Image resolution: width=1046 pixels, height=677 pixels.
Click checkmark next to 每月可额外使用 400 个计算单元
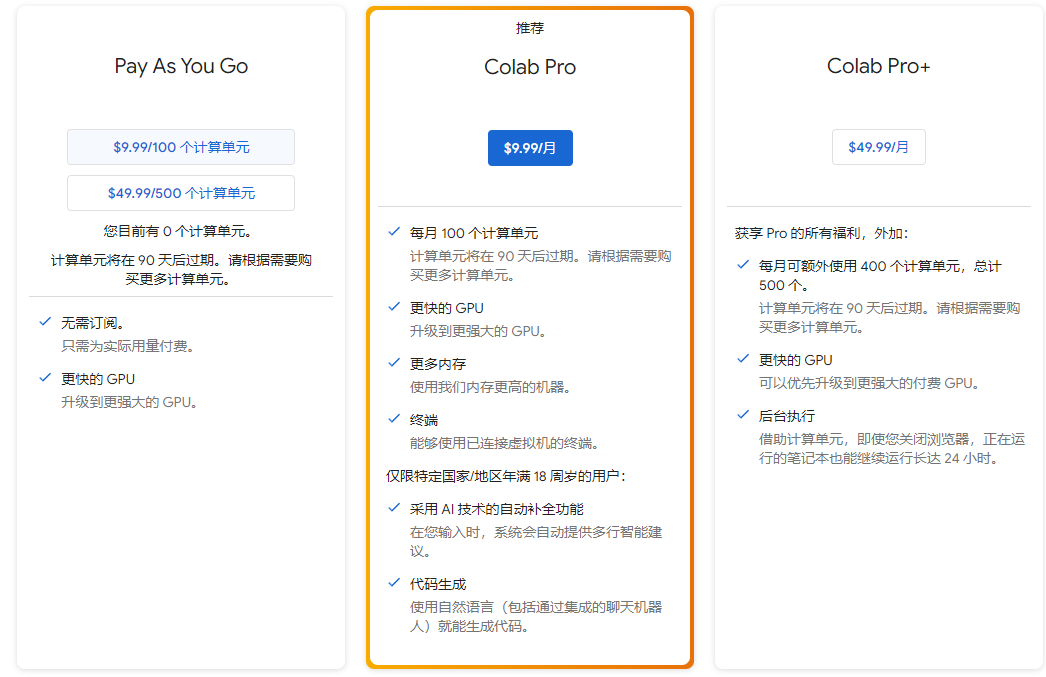point(743,265)
